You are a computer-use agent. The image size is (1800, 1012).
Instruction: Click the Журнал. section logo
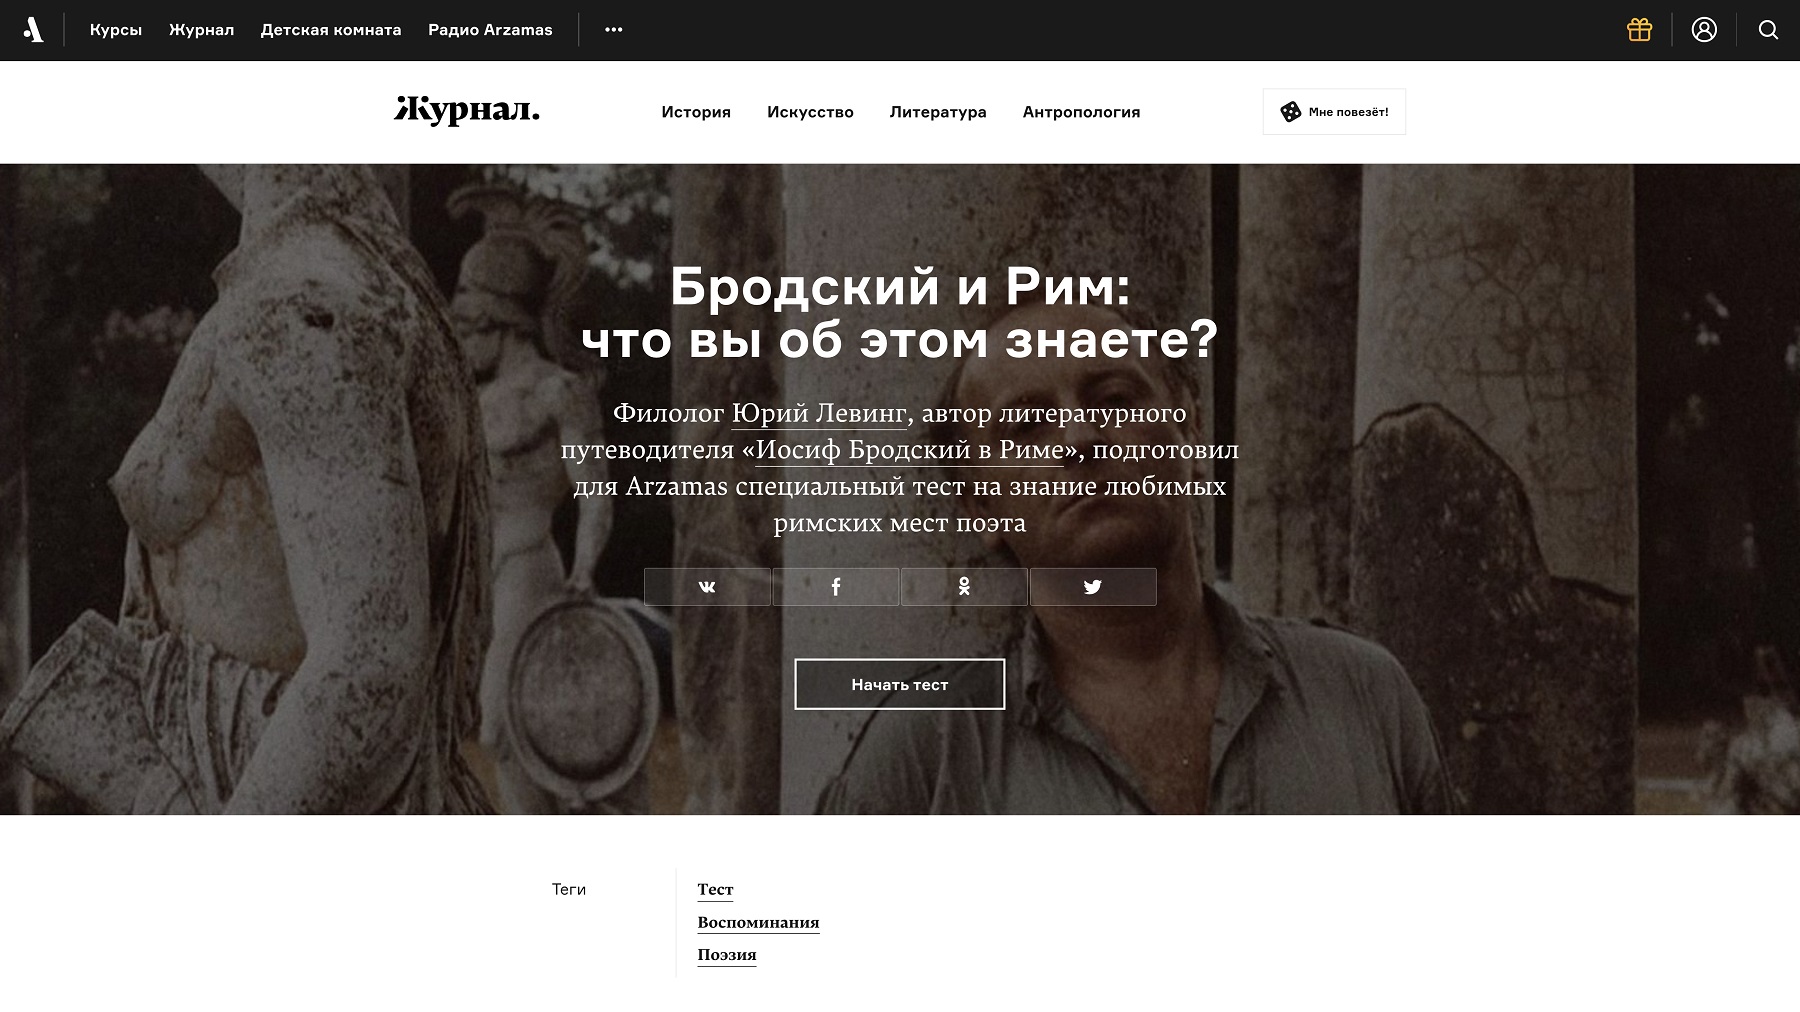click(467, 110)
